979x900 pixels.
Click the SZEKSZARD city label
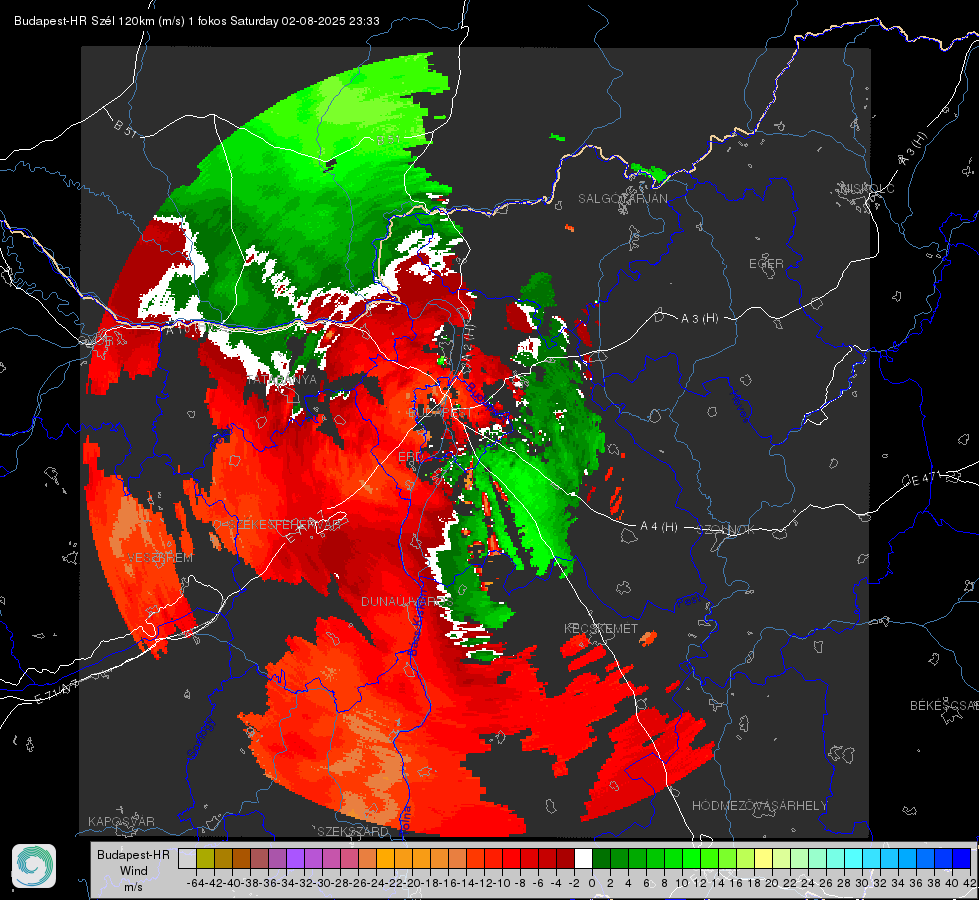pos(353,831)
